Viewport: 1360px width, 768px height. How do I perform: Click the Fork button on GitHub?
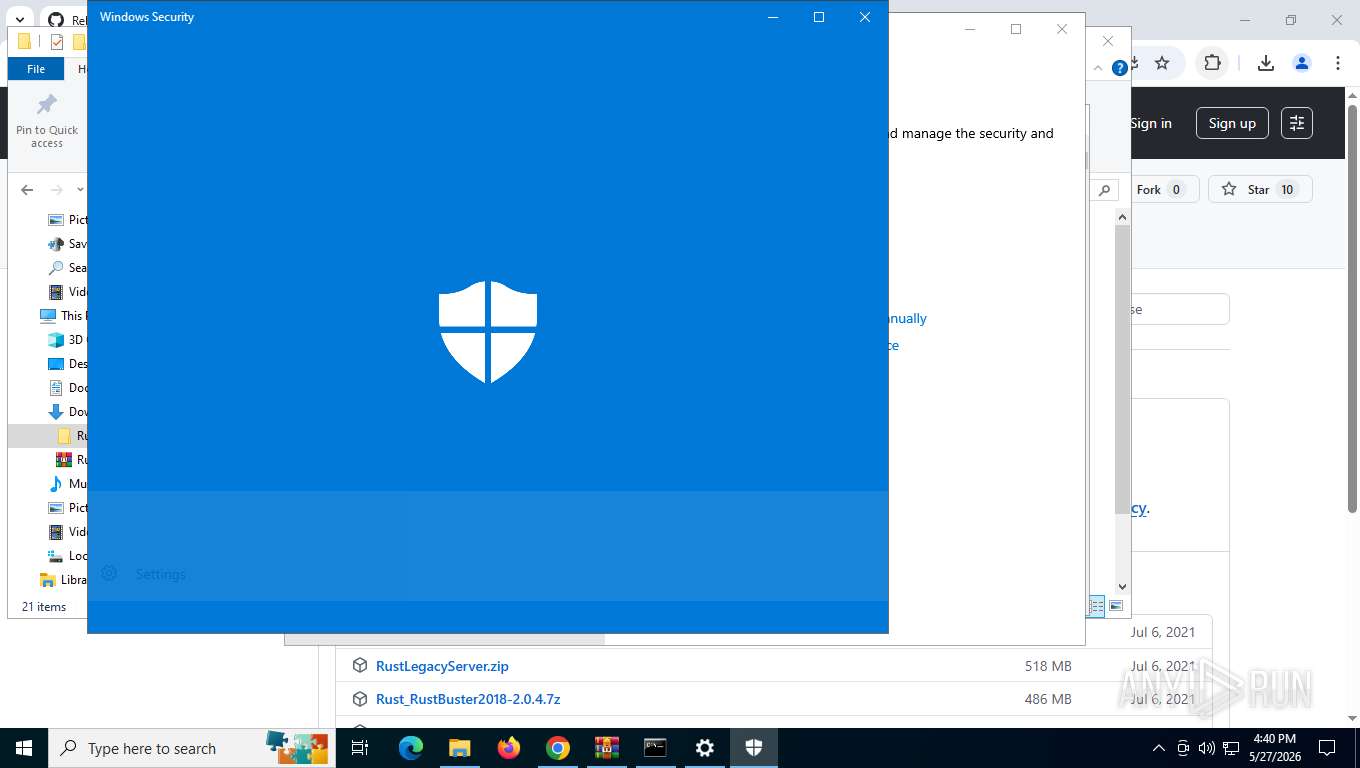(x=1162, y=189)
